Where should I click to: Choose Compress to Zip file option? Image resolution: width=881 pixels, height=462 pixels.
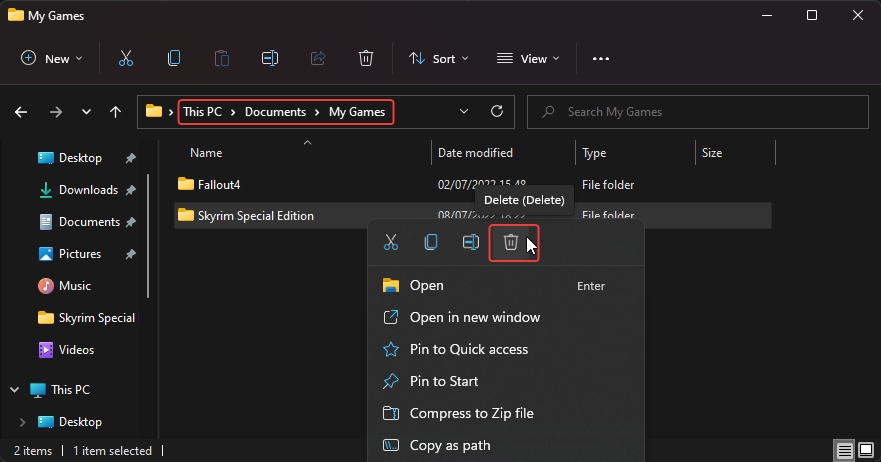[x=471, y=413]
